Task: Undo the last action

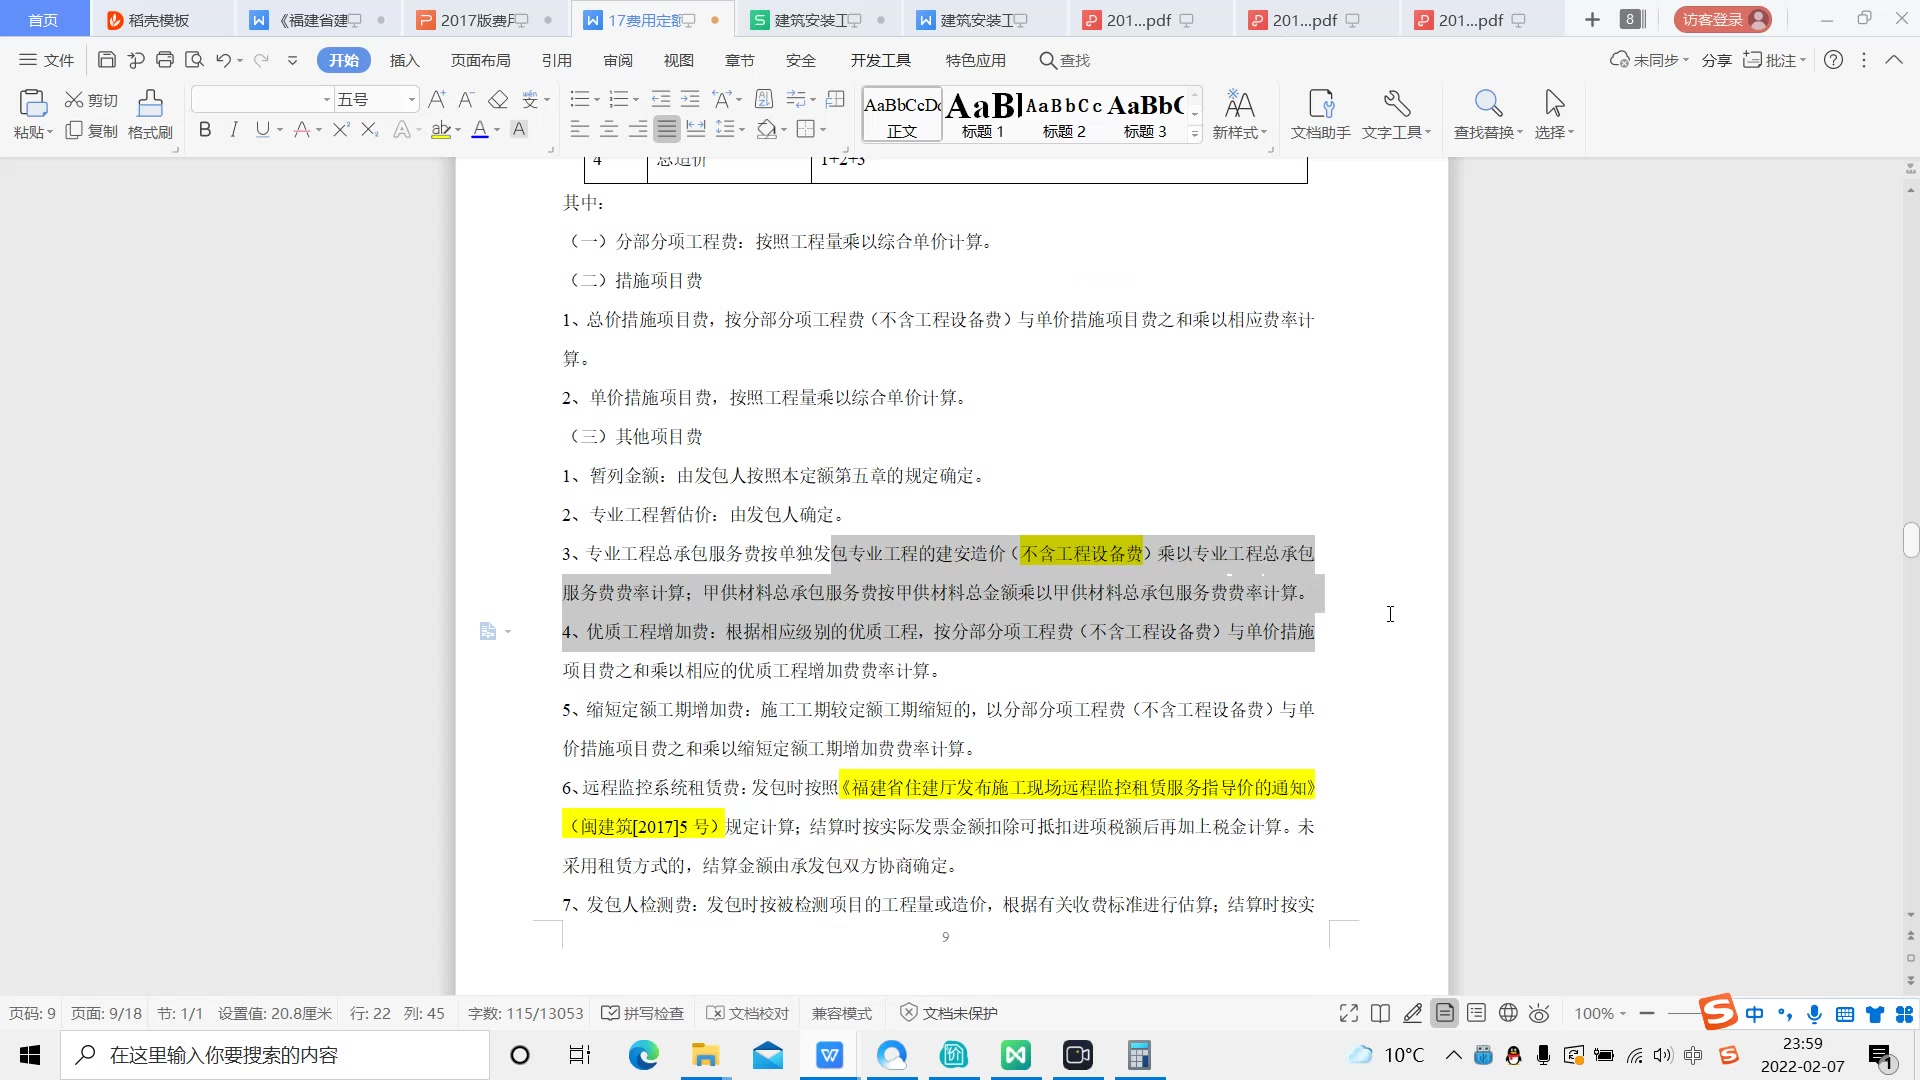Action: pos(224,60)
